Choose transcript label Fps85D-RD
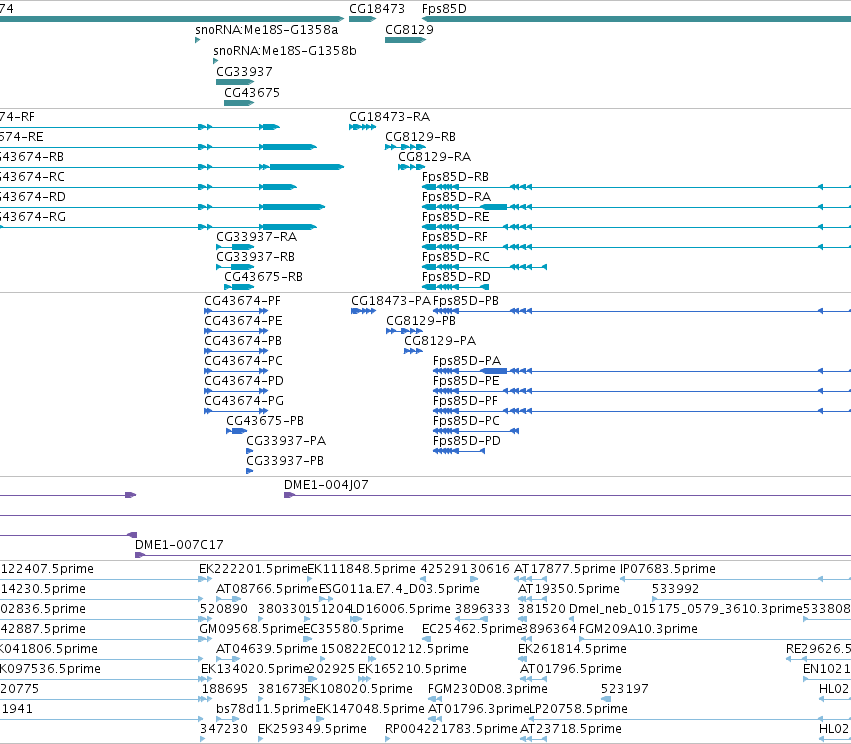Screen dimensions: 851x744 point(456,277)
